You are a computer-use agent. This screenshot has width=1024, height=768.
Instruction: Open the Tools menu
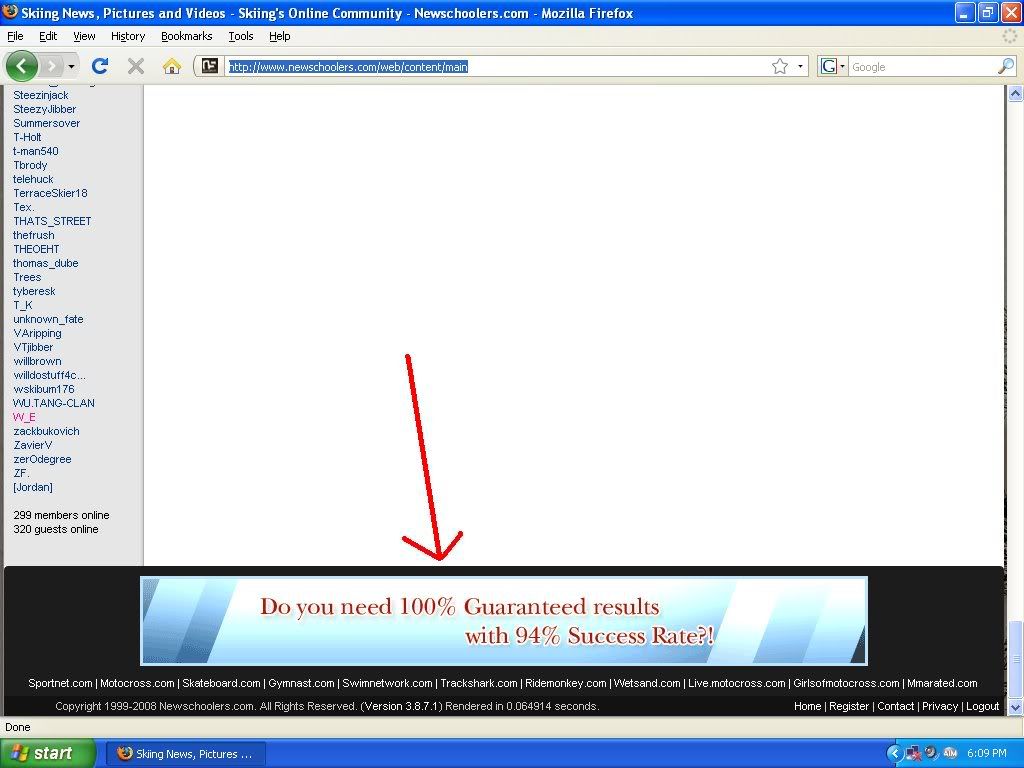[240, 36]
